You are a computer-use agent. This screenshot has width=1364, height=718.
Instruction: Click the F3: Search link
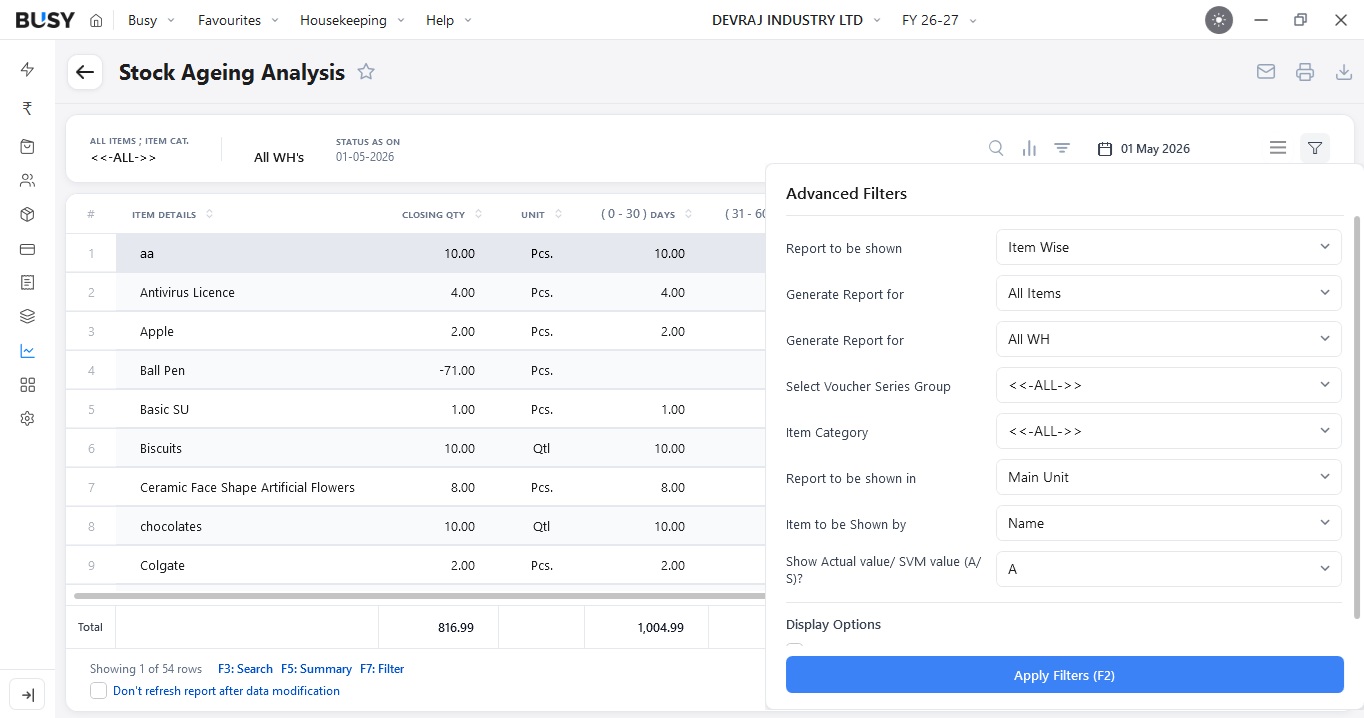click(245, 669)
